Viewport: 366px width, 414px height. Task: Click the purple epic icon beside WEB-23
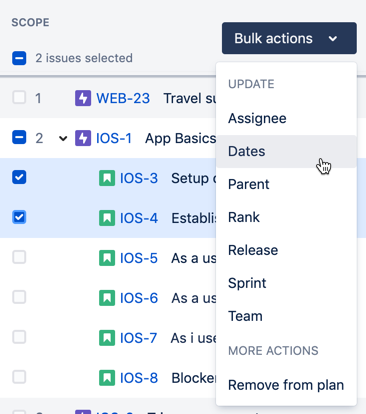tap(83, 98)
